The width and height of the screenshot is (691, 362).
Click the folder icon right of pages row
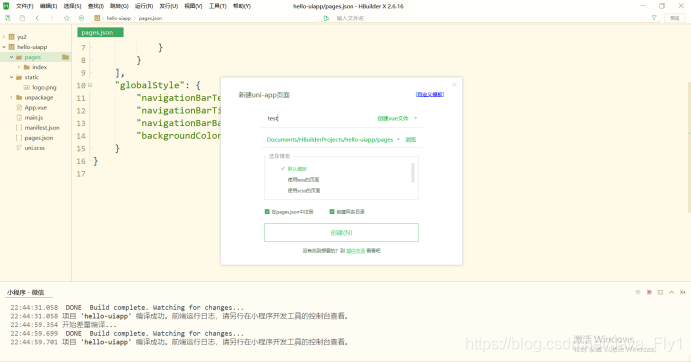tap(65, 57)
